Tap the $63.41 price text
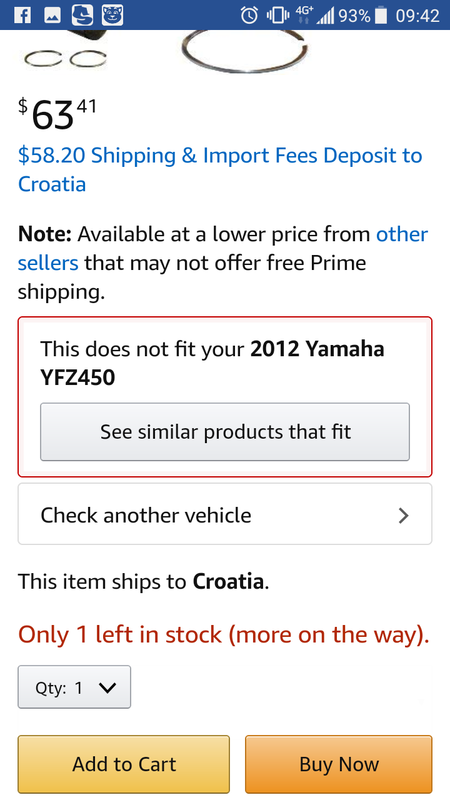Image resolution: width=450 pixels, height=800 pixels. [x=57, y=114]
